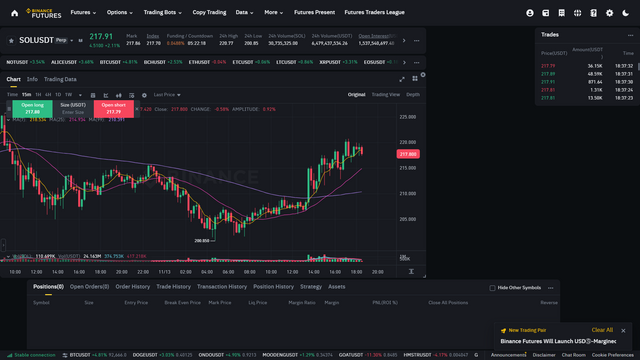Open the More dropdown menu
The image size is (640, 360).
[273, 13]
